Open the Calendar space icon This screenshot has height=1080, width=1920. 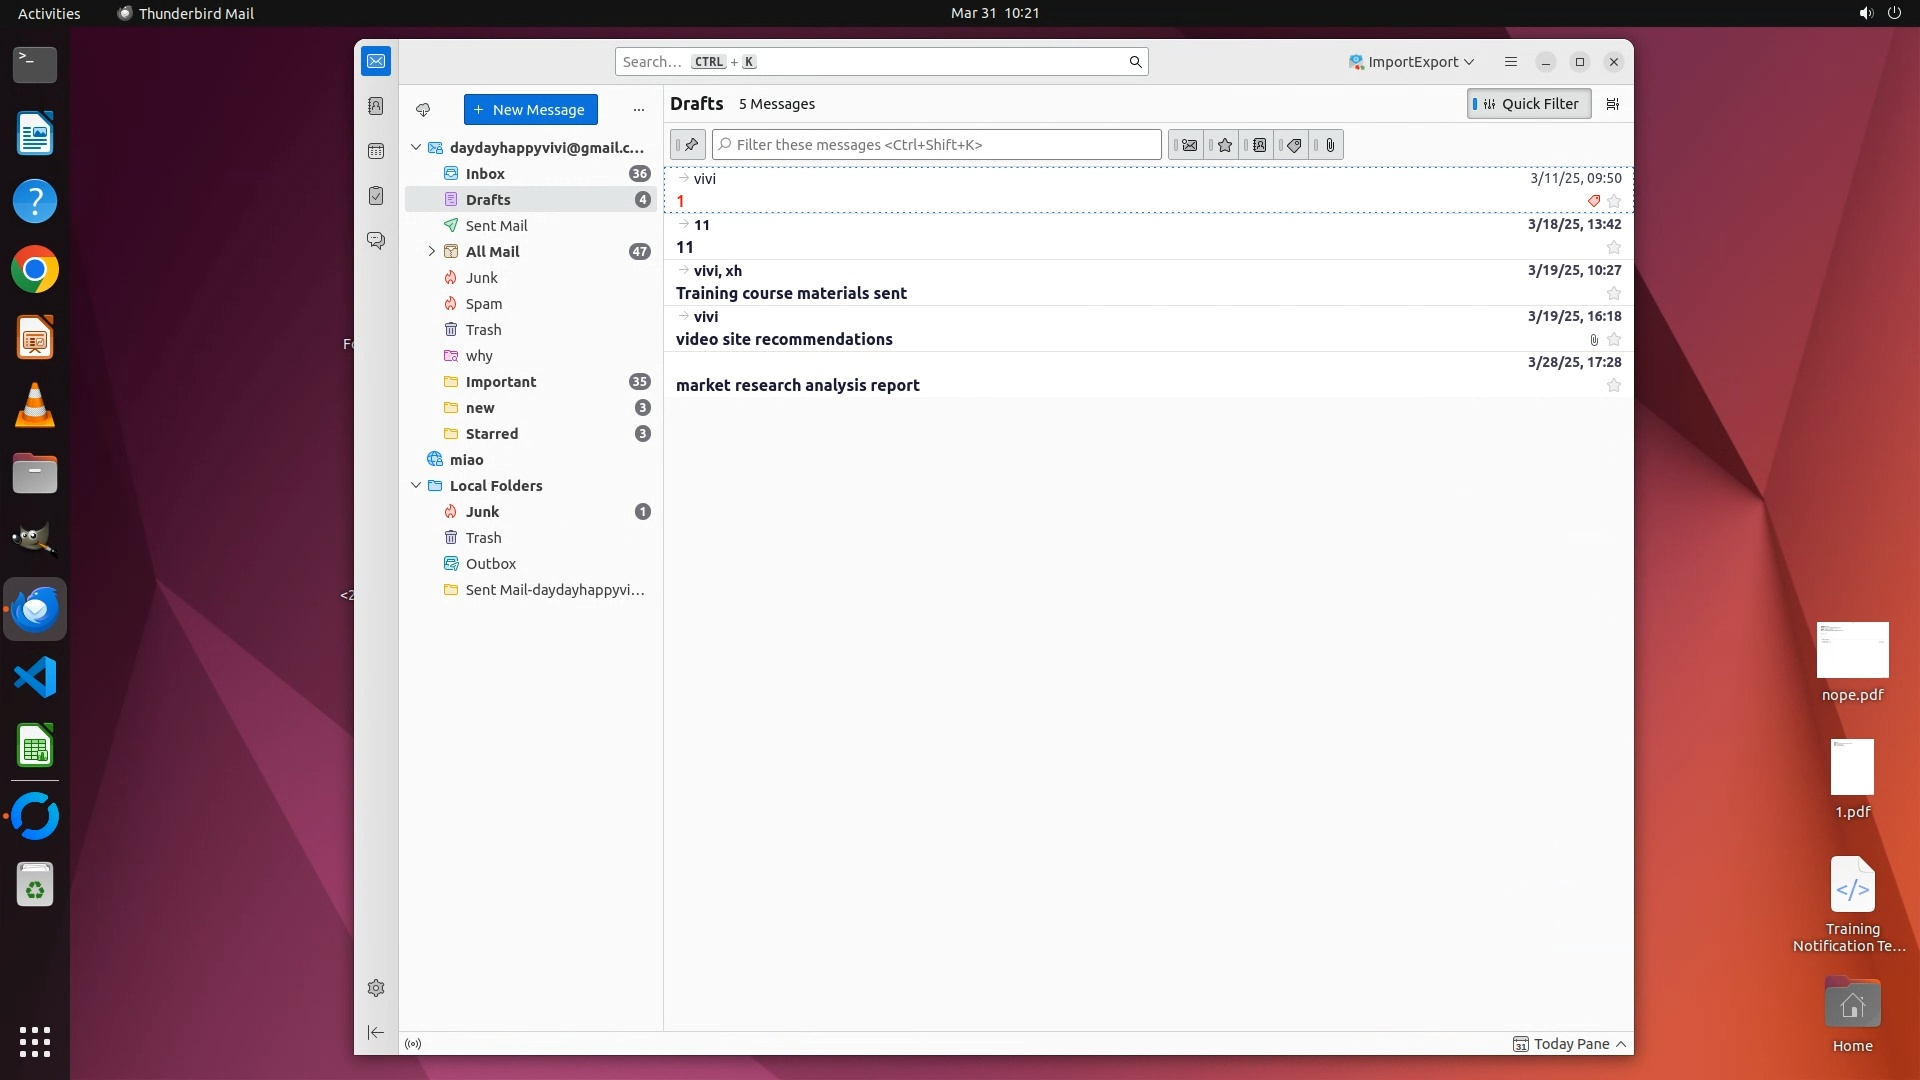click(376, 151)
